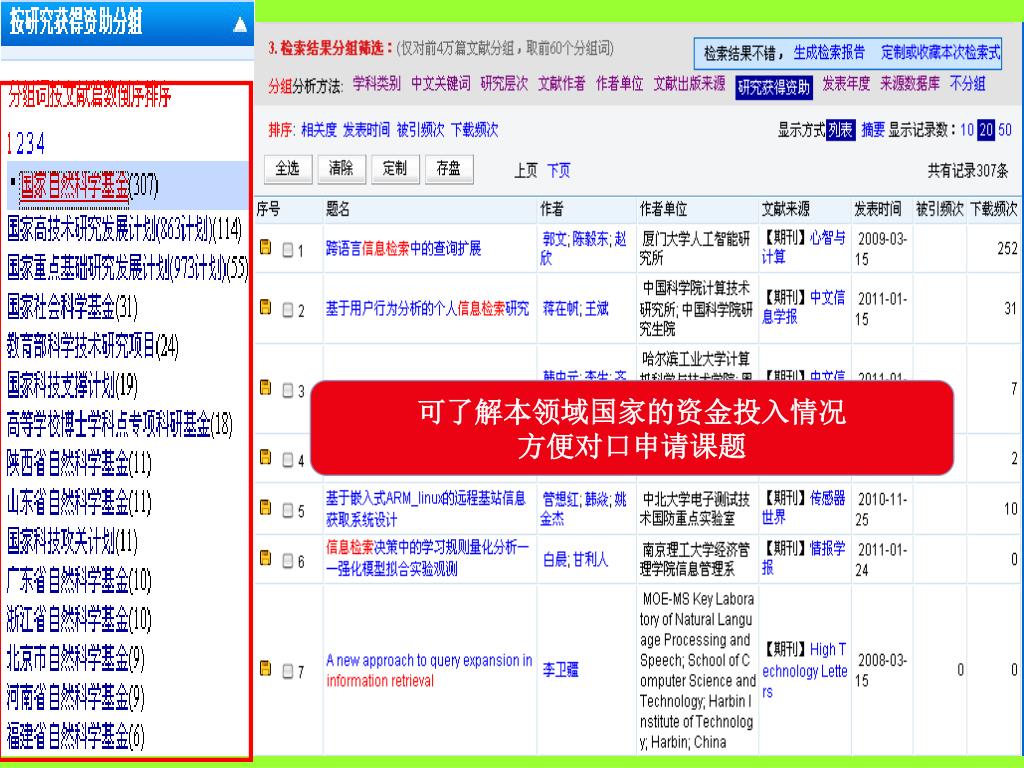Group results by 中文关键词
The width and height of the screenshot is (1024, 768).
441,84
